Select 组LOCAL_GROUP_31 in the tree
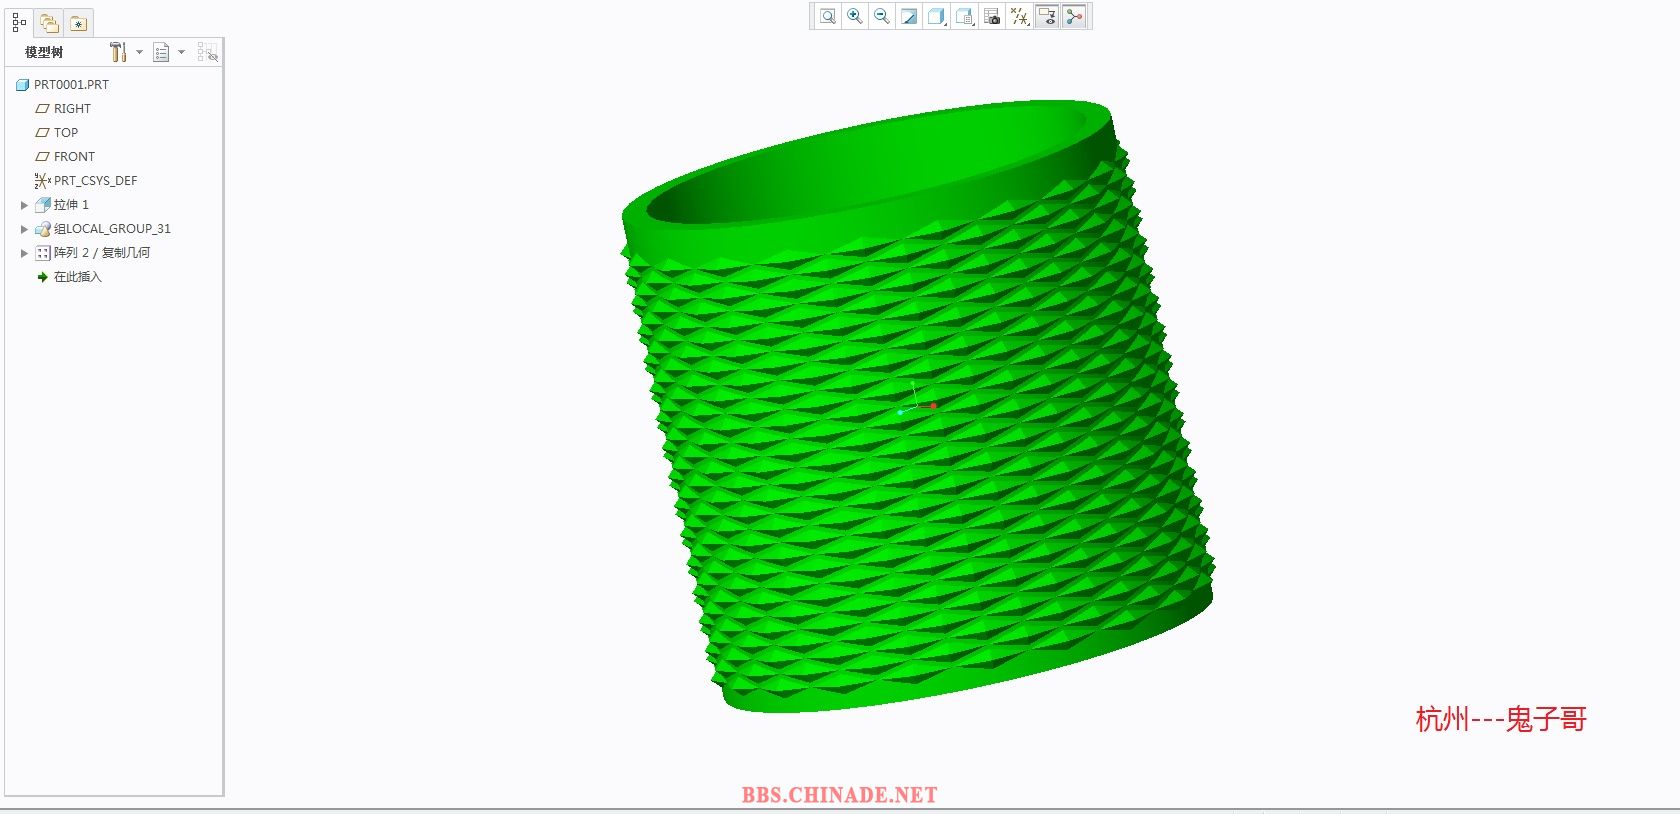Image resolution: width=1680 pixels, height=814 pixels. (x=103, y=229)
